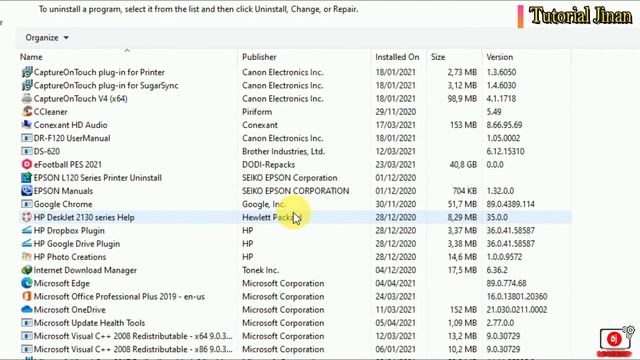Sort the list by Name column
The height and width of the screenshot is (360, 640).
(x=31, y=57)
